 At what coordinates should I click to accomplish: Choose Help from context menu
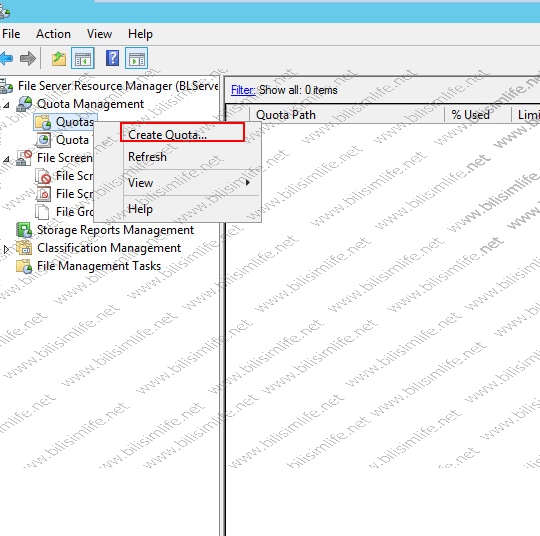pos(191,209)
